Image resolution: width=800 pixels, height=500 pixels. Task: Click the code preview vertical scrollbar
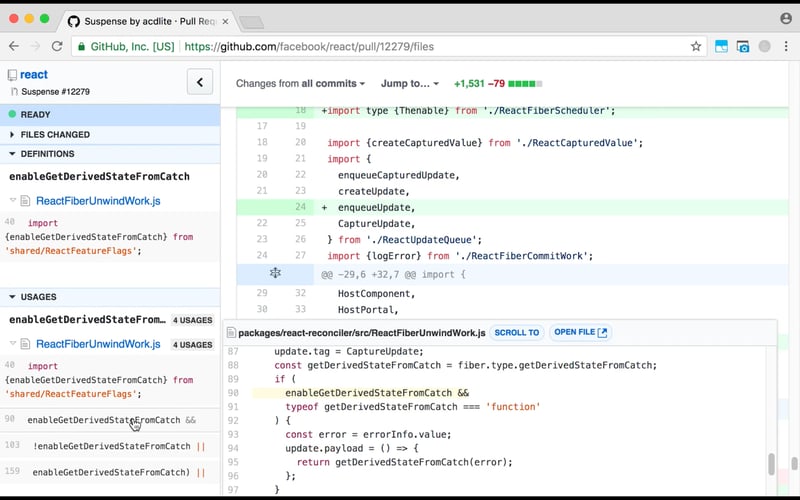[x=771, y=464]
